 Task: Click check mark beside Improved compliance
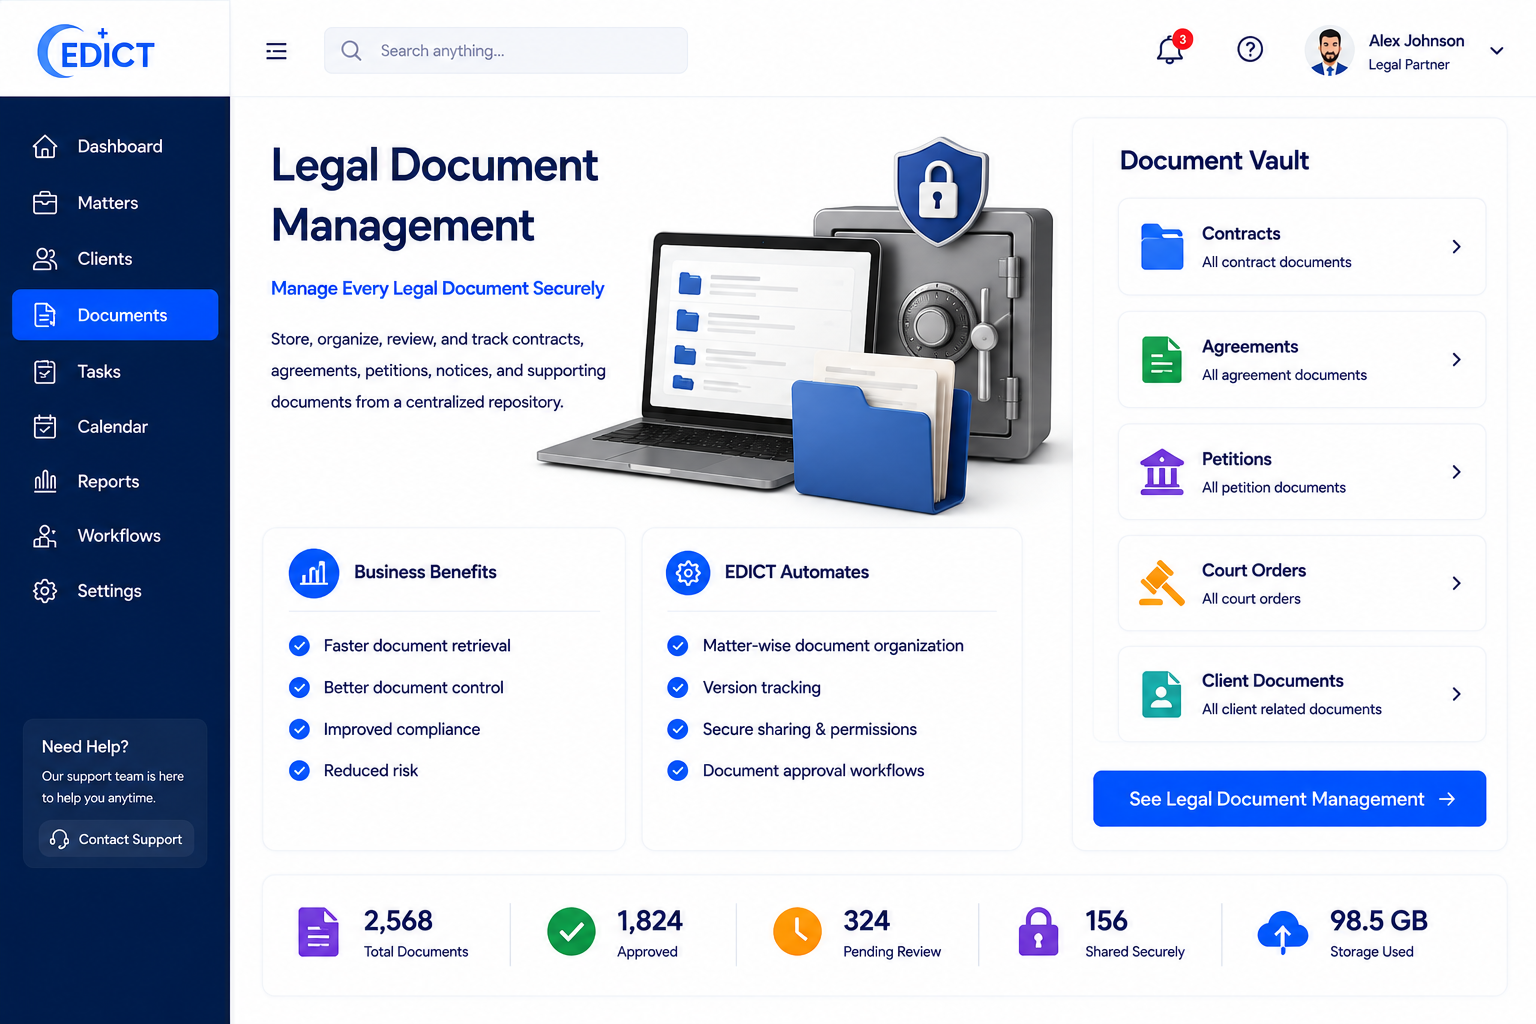coord(299,729)
